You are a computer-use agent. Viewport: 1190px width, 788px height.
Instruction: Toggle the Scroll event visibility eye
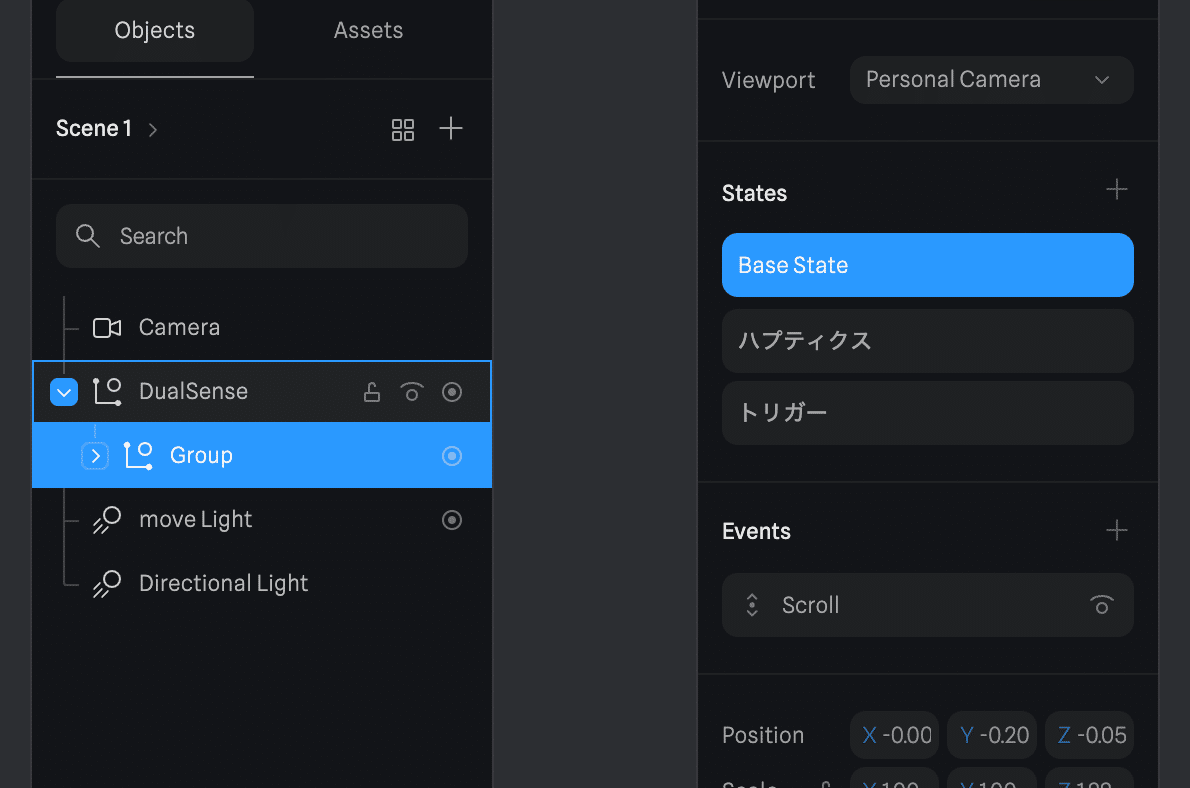click(1102, 605)
